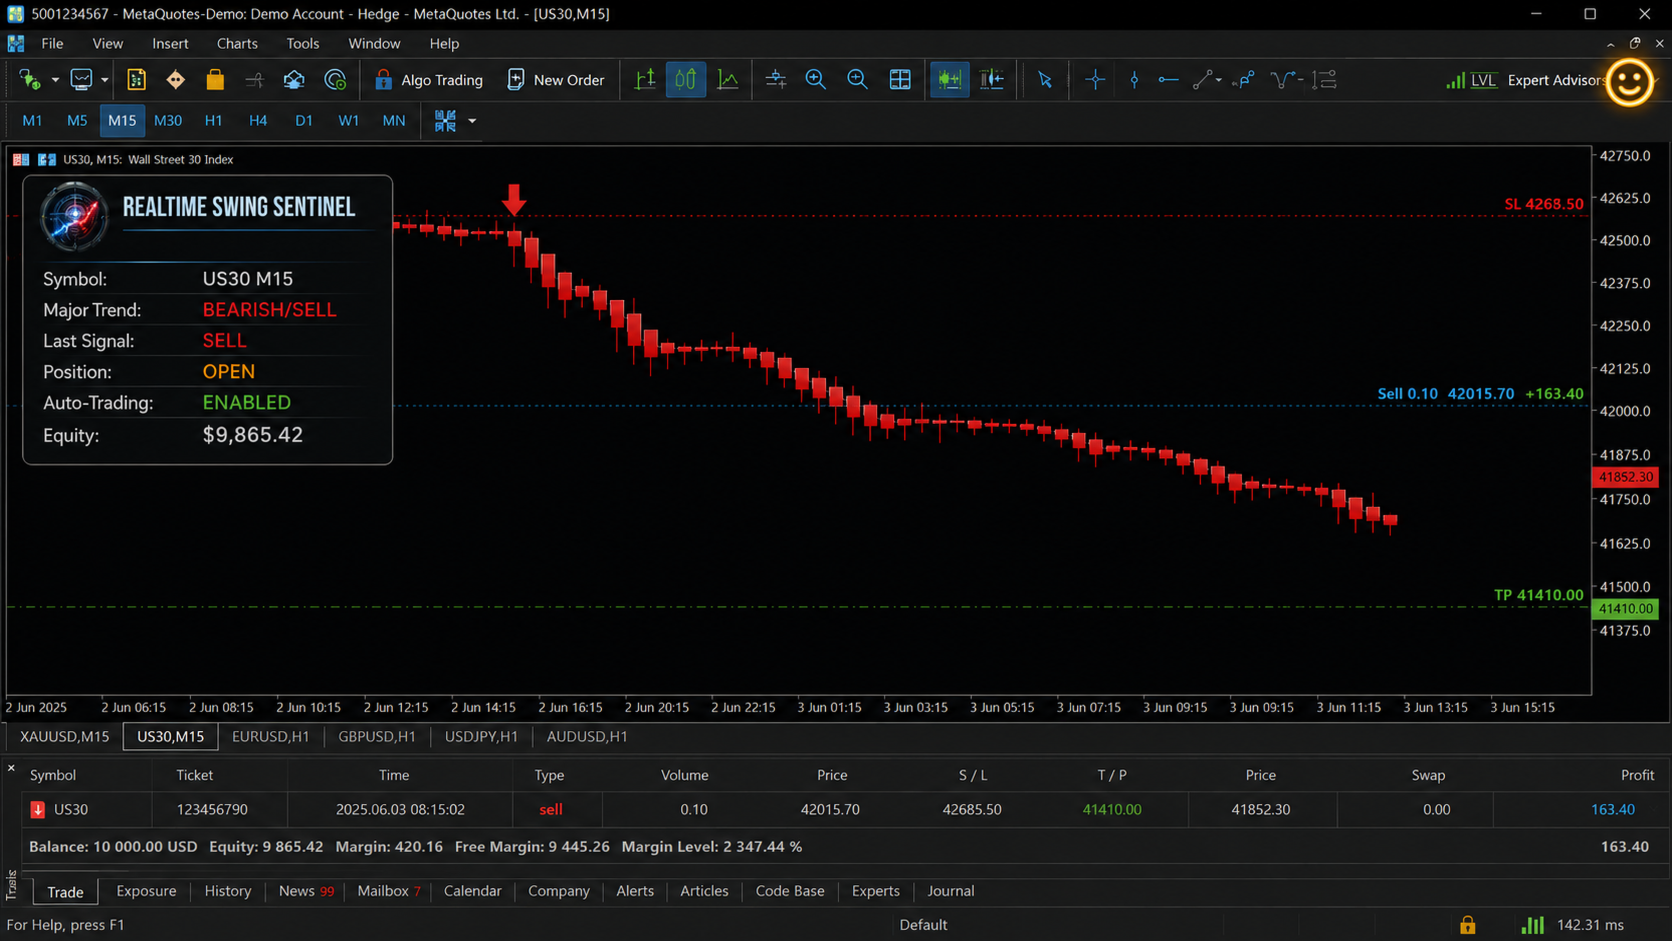Click the Profit column header

pyautogui.click(x=1637, y=775)
